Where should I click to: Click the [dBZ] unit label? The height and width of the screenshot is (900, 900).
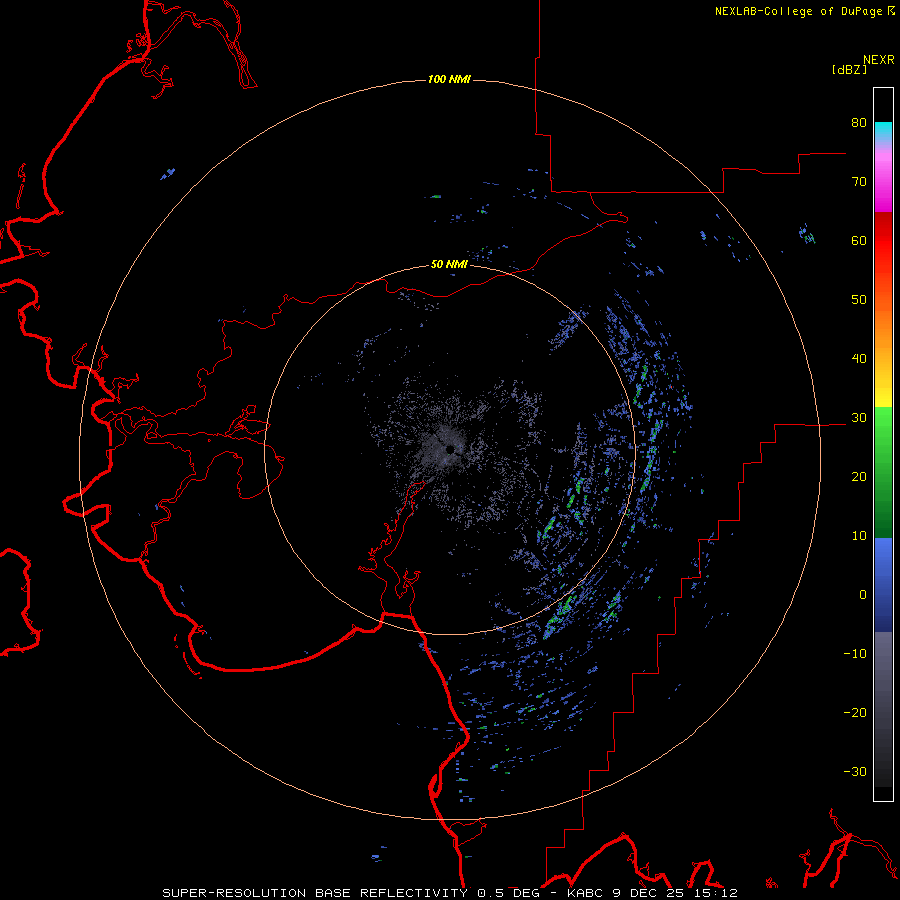tap(849, 69)
